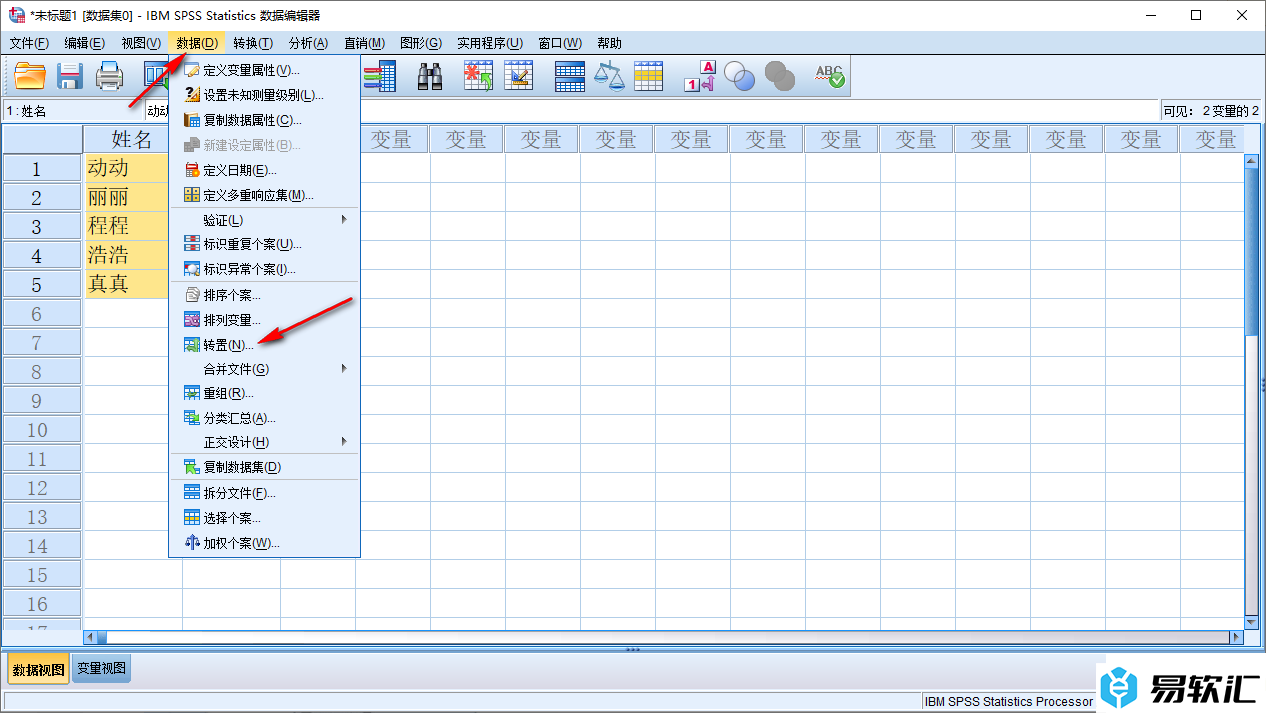The height and width of the screenshot is (713, 1266).
Task: Click the Use Variable Sets circles icon
Action: tap(739, 76)
